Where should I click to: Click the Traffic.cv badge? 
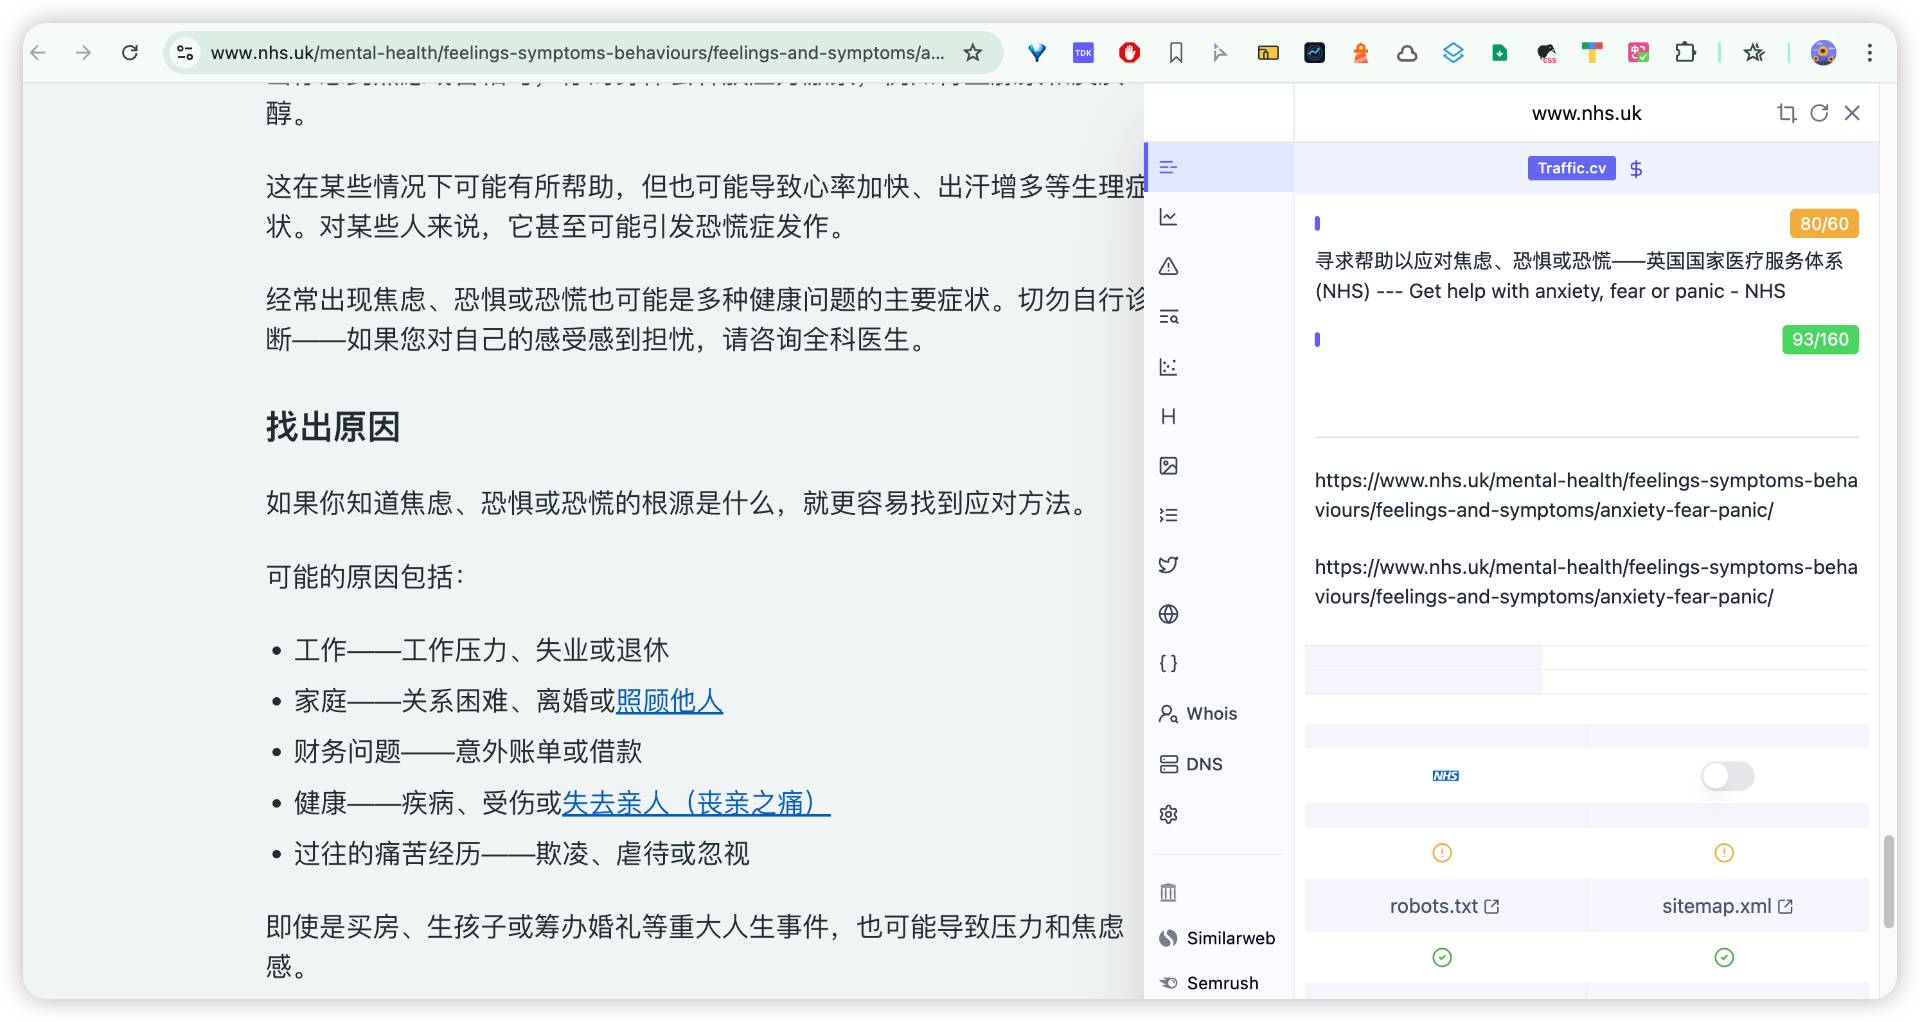click(1571, 168)
